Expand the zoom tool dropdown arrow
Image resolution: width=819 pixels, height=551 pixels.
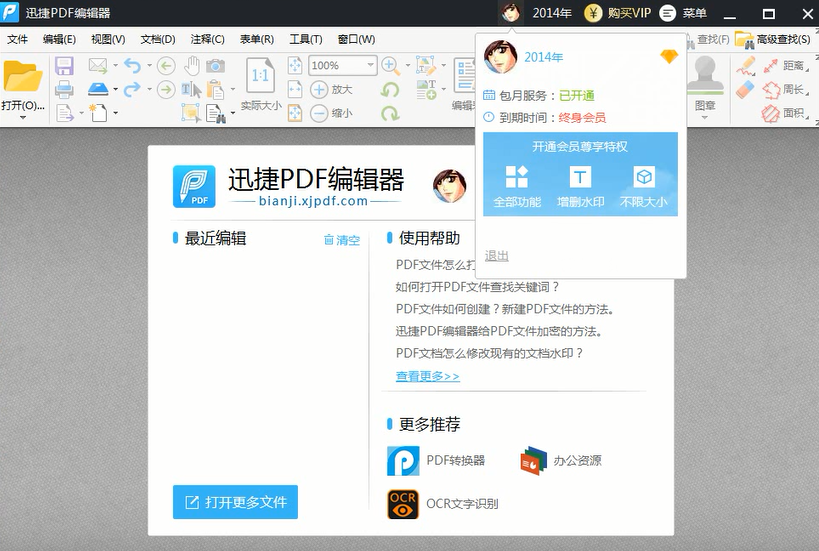click(x=407, y=66)
